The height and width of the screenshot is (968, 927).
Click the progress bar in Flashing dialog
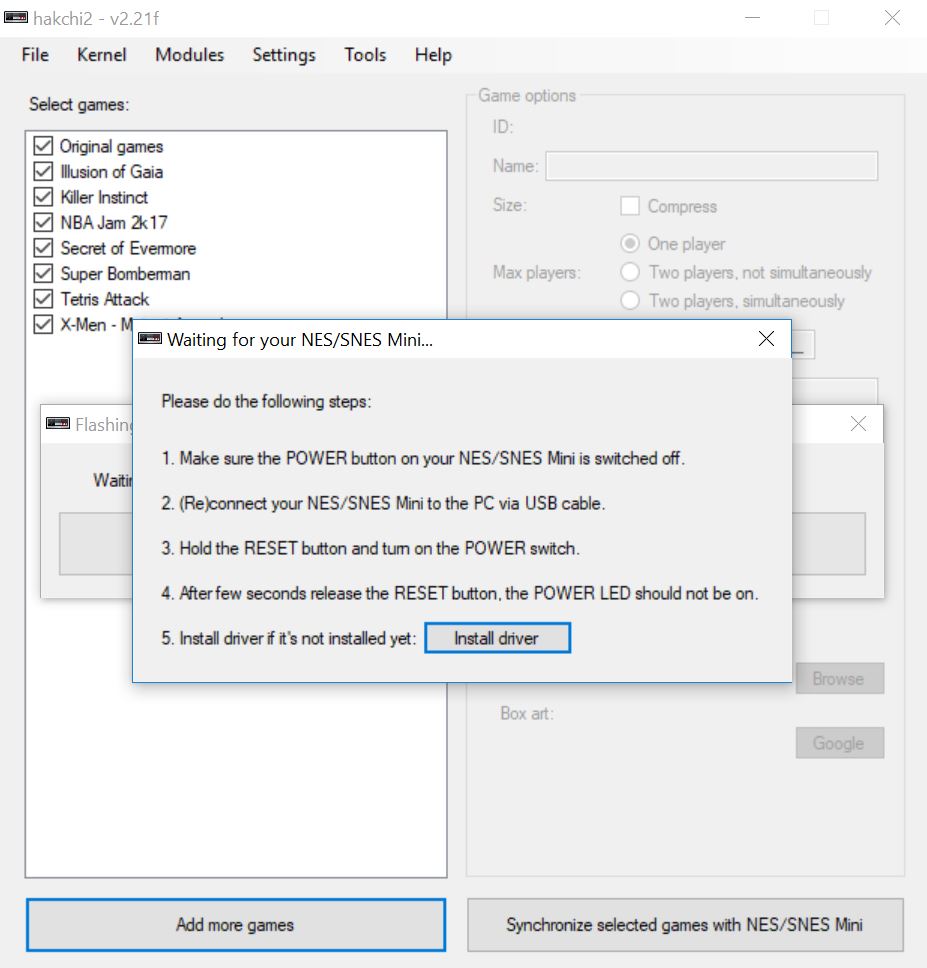click(x=462, y=543)
